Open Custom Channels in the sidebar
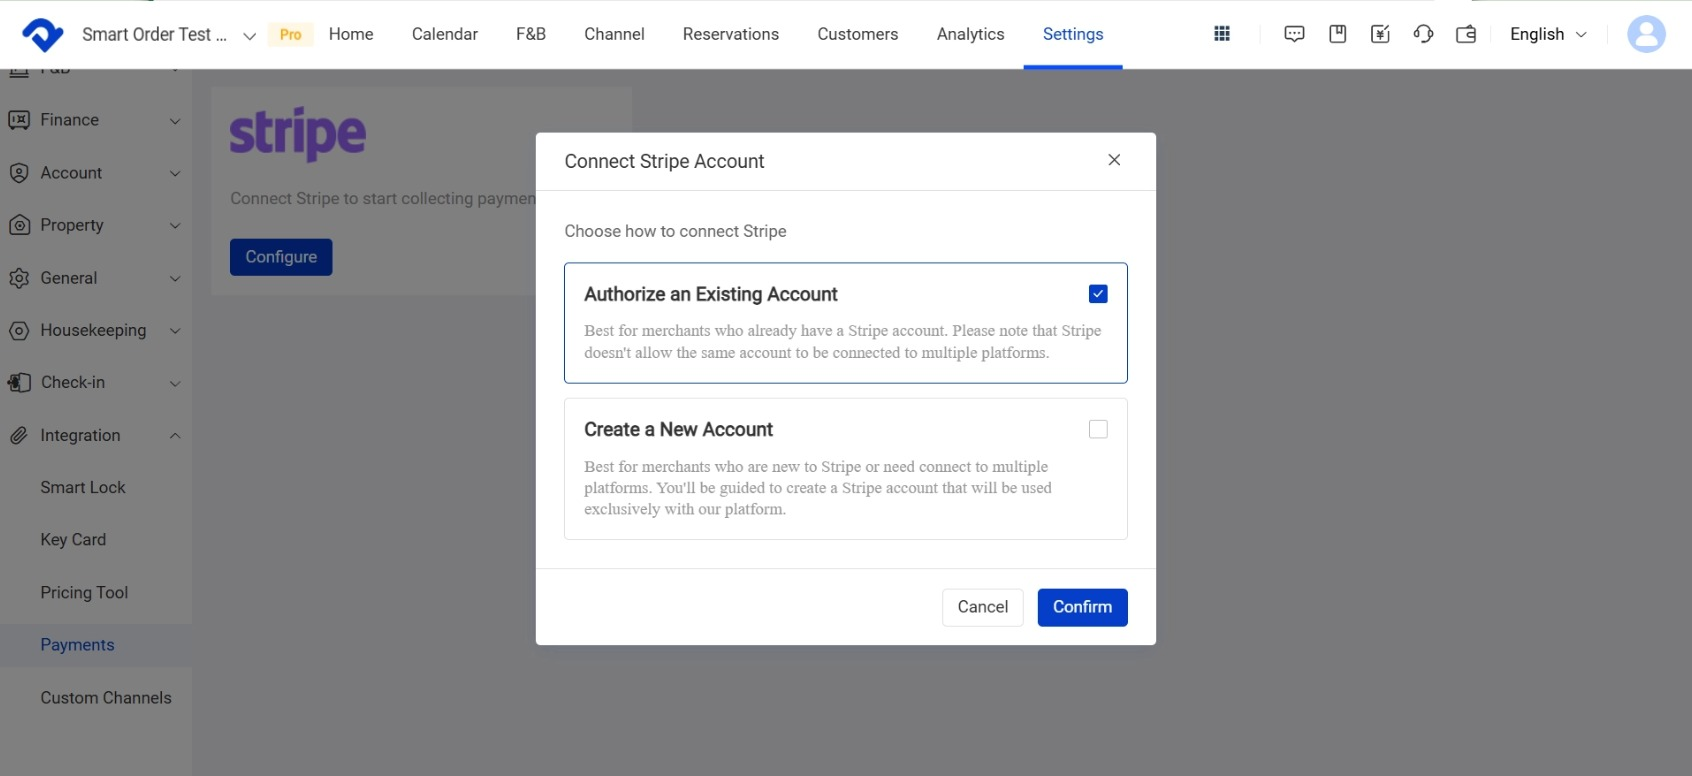 [x=106, y=698]
